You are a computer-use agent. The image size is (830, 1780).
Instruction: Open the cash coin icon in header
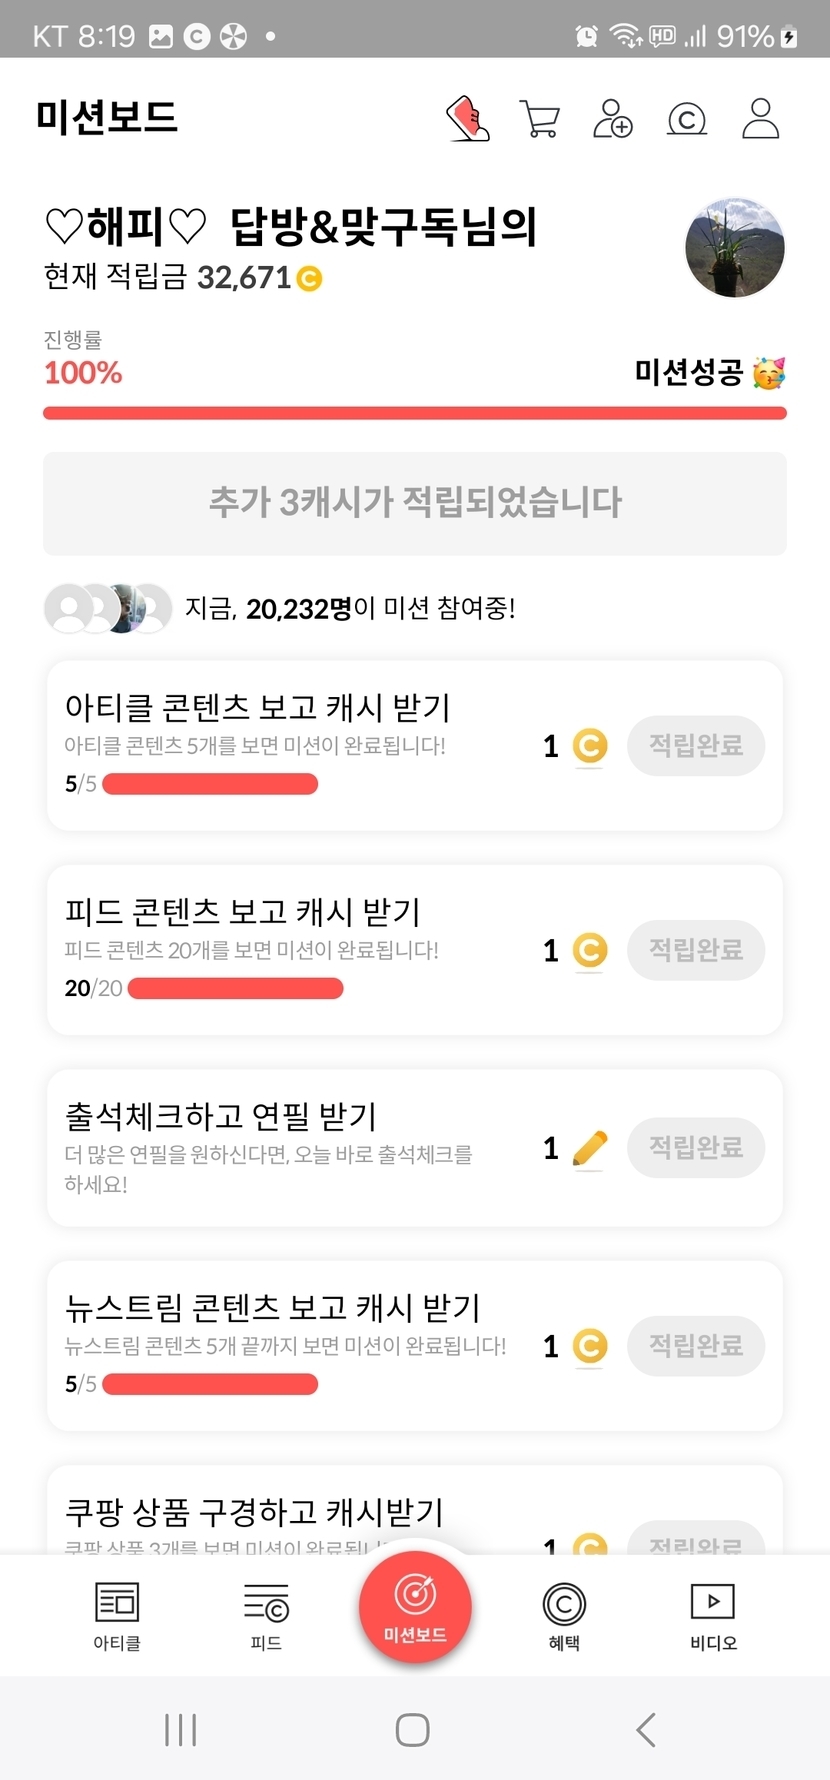coord(687,119)
